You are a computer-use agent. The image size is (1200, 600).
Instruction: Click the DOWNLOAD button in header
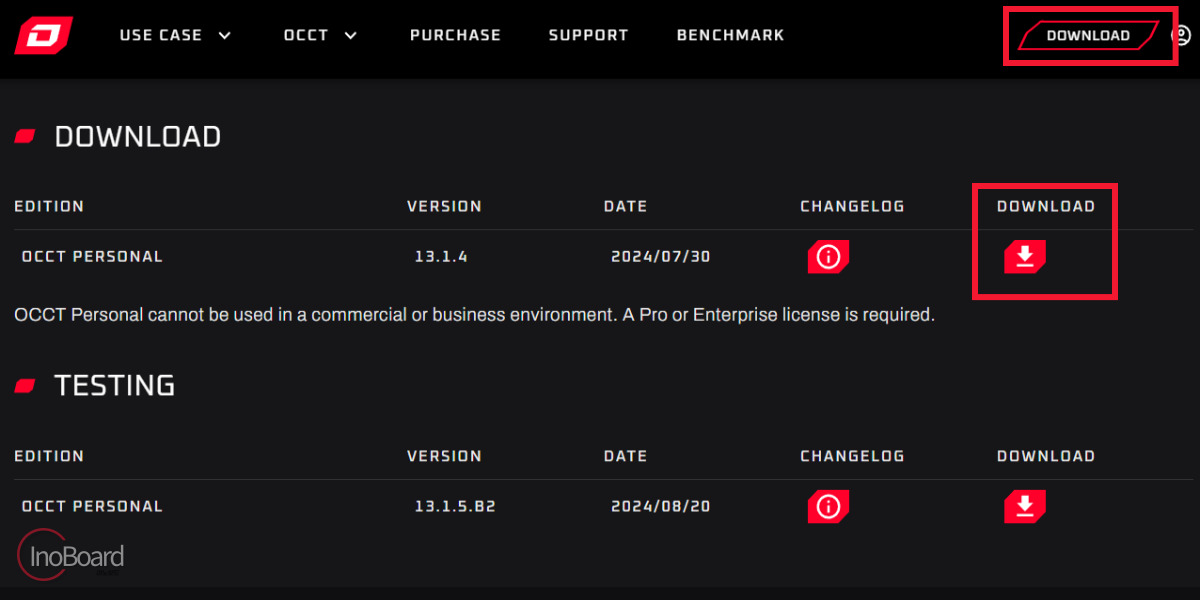[1088, 35]
